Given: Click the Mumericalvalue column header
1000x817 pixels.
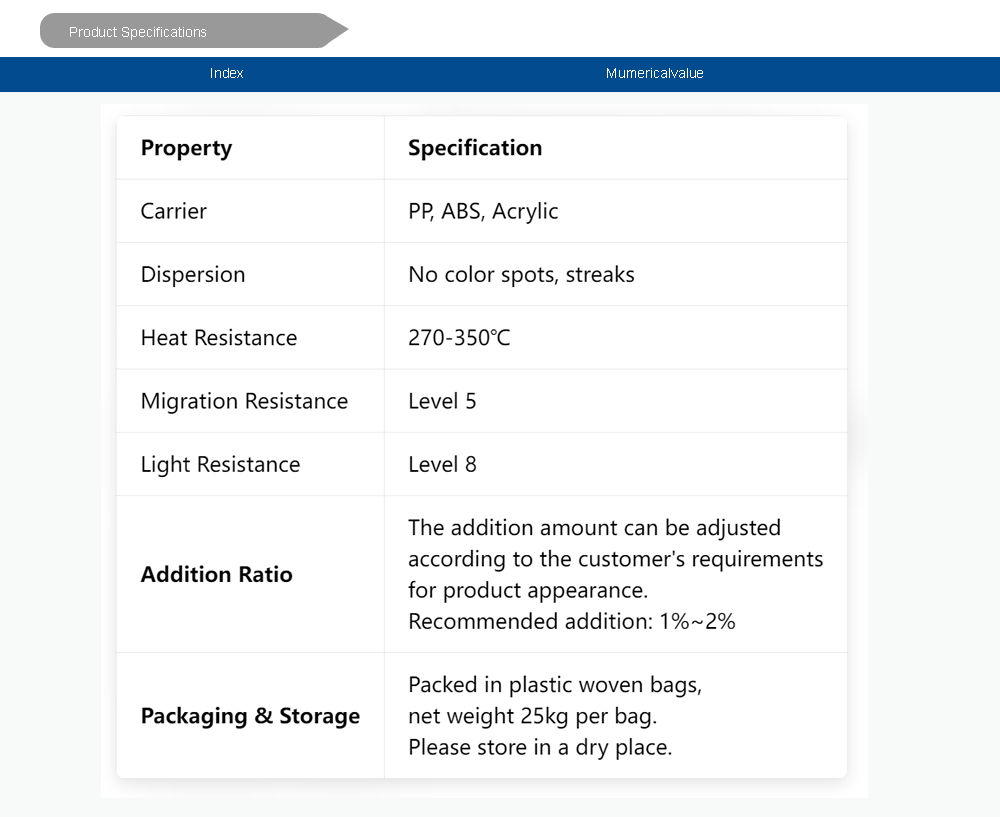Looking at the screenshot, I should (655, 73).
